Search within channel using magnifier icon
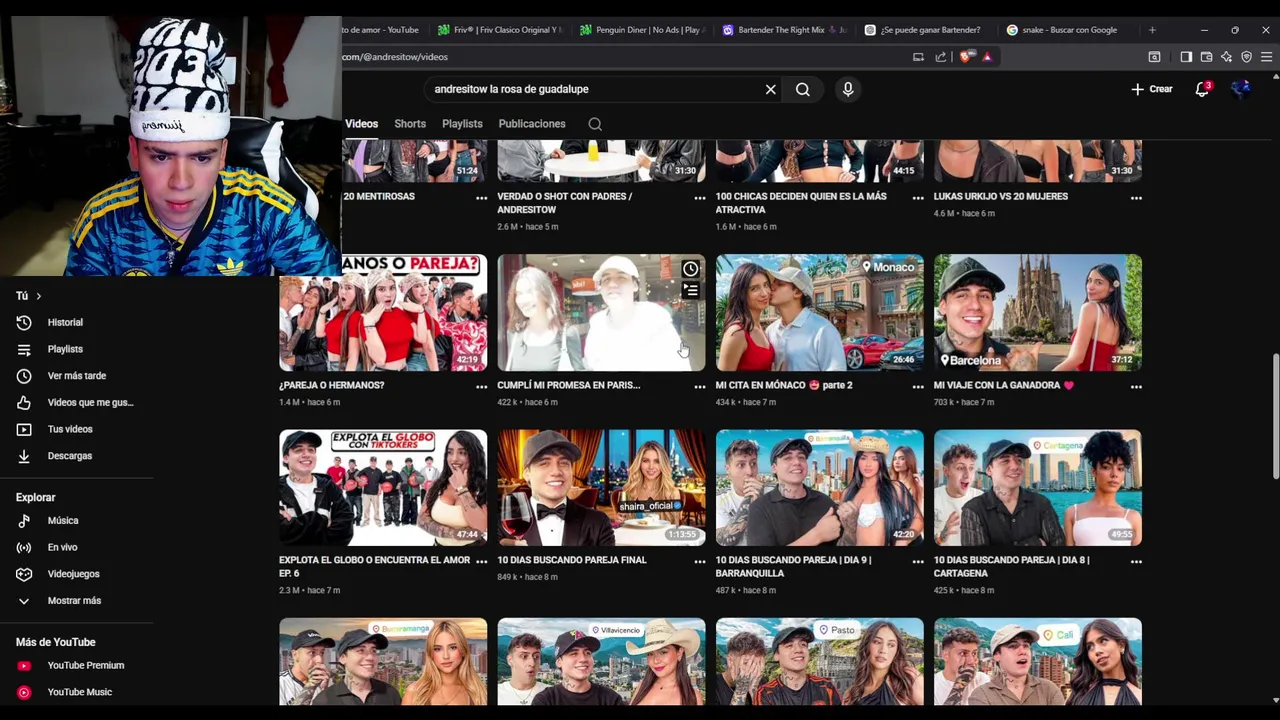The height and width of the screenshot is (720, 1280). (595, 124)
